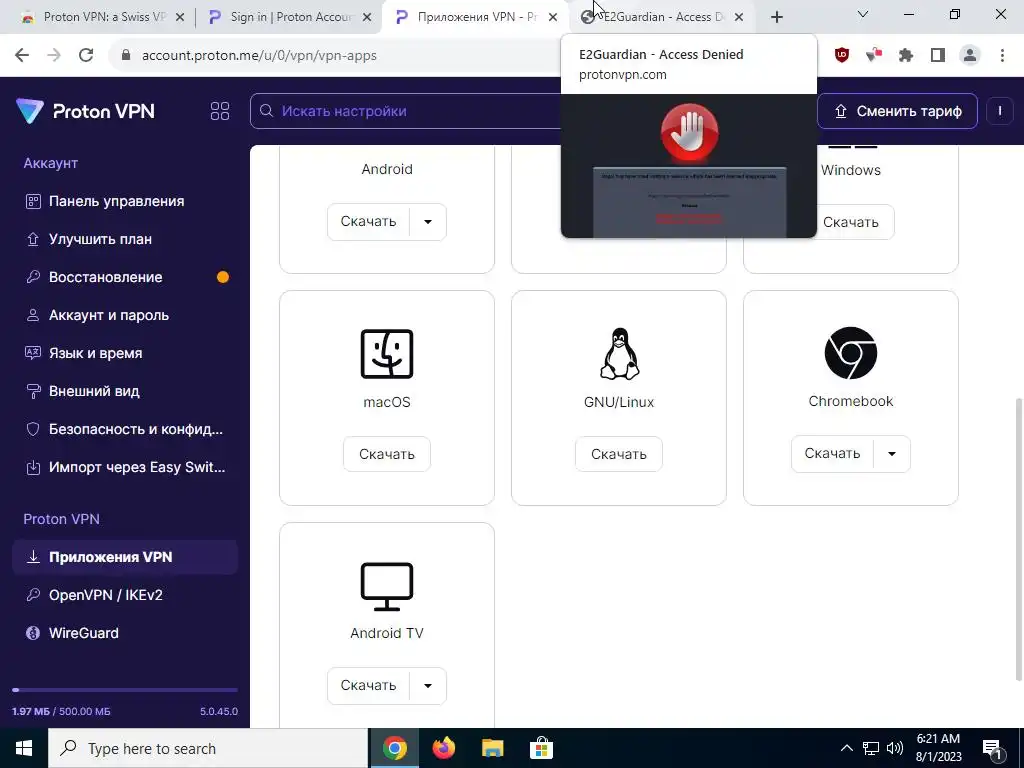Viewport: 1024px width, 768px height.
Task: Open WireGuard section
Action: point(125,633)
